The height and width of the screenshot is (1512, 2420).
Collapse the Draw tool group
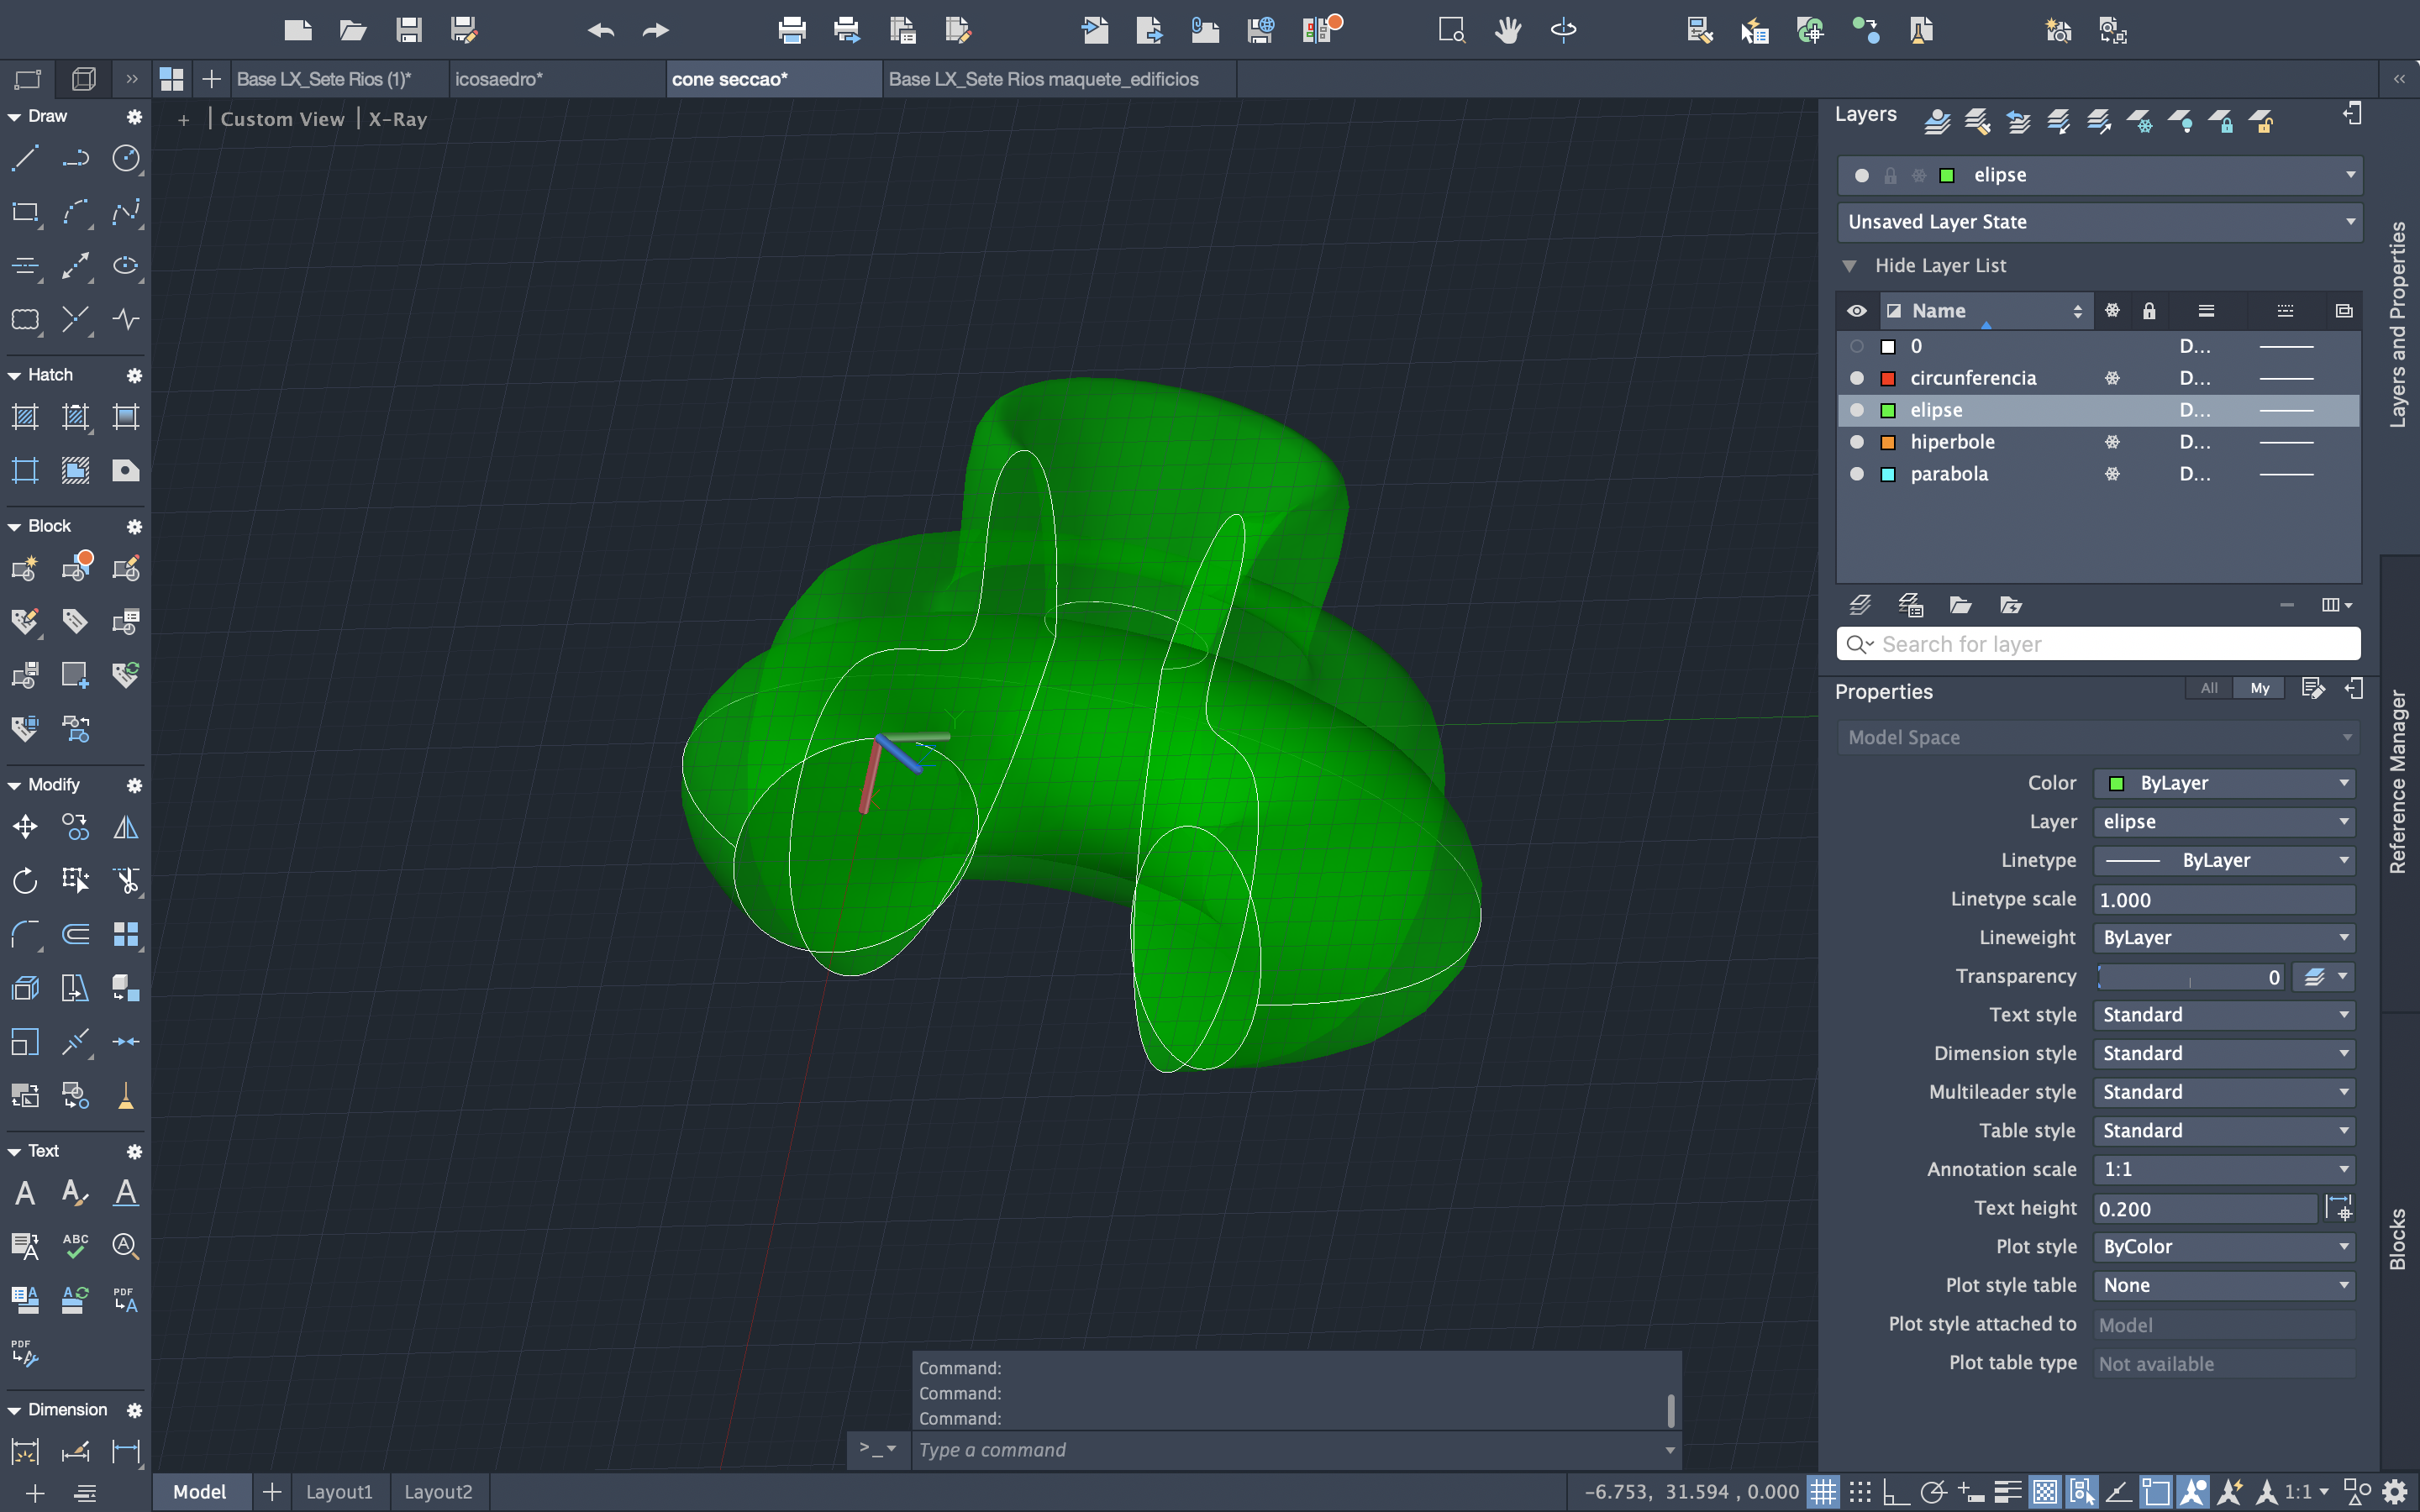(x=14, y=117)
